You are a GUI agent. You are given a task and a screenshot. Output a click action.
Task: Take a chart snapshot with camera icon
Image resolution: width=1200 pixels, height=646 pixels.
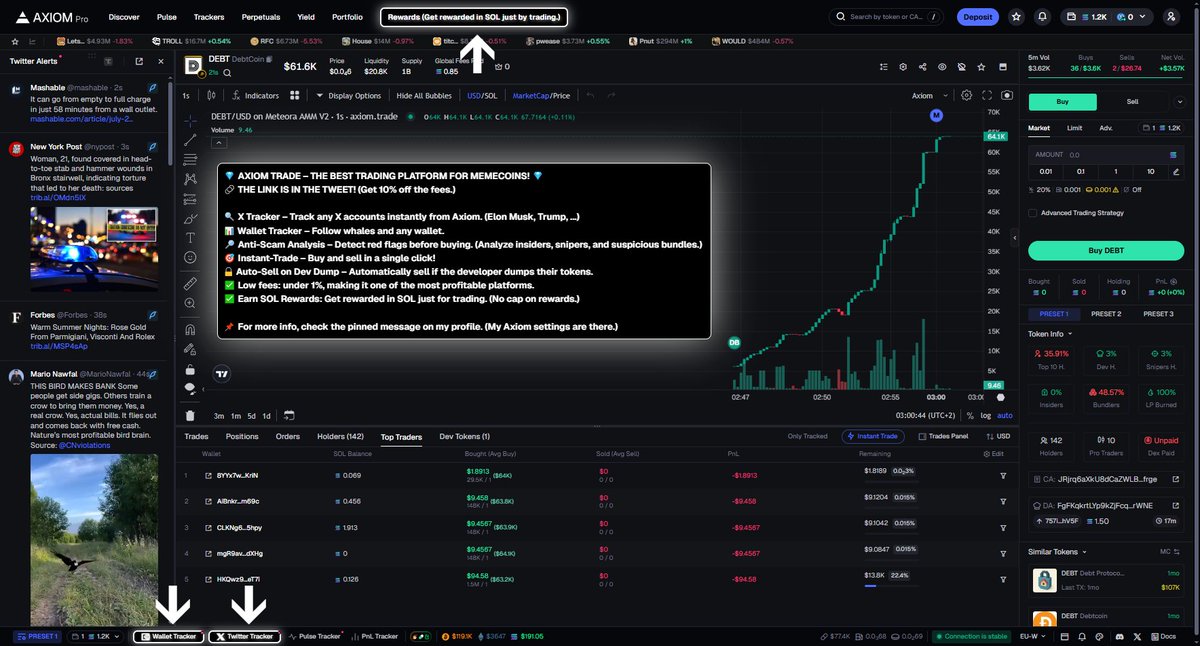[1006, 95]
